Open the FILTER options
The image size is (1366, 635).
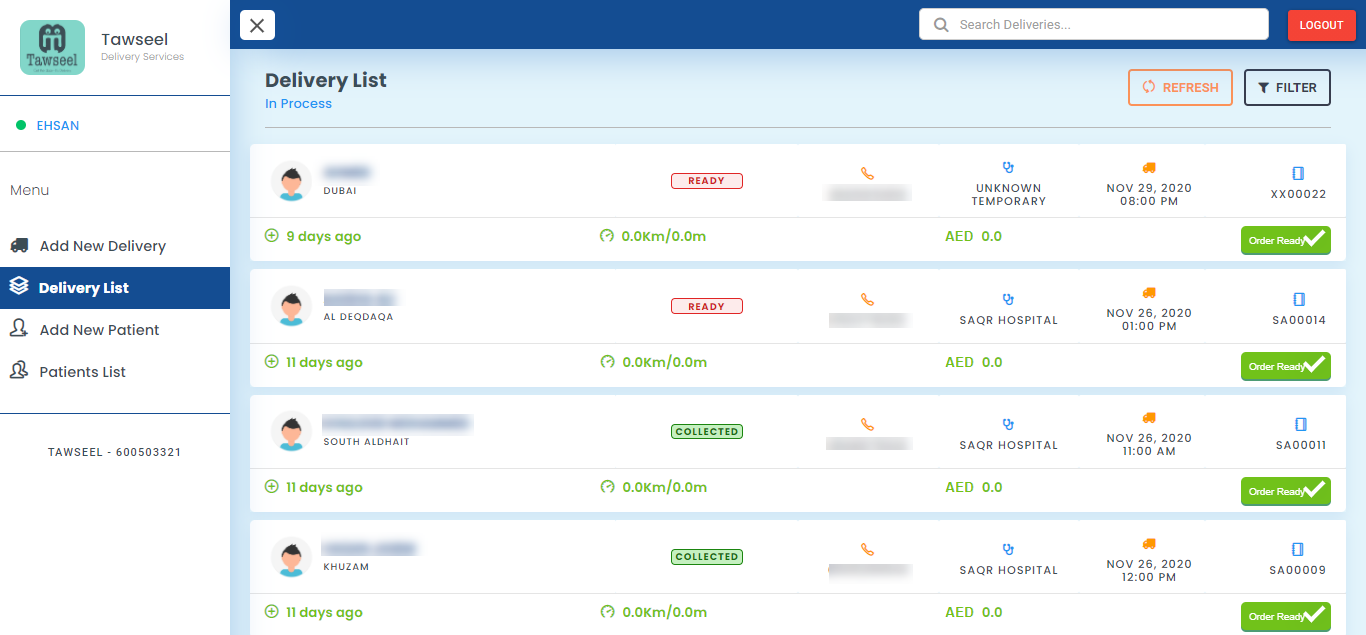[x=1287, y=88]
